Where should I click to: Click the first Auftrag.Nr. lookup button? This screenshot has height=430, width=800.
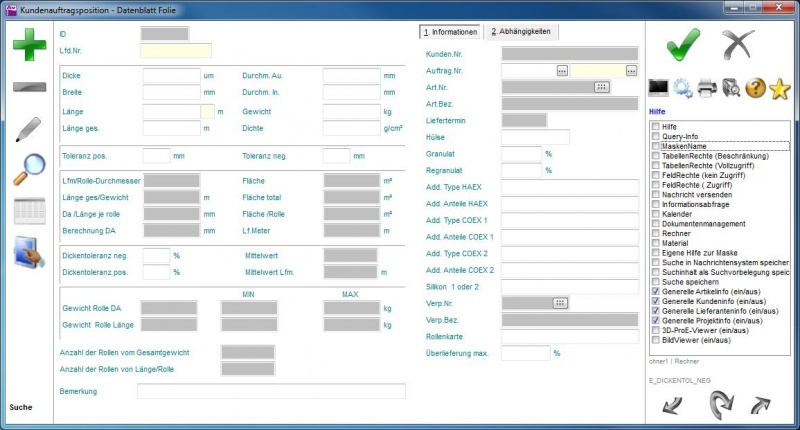pos(562,70)
